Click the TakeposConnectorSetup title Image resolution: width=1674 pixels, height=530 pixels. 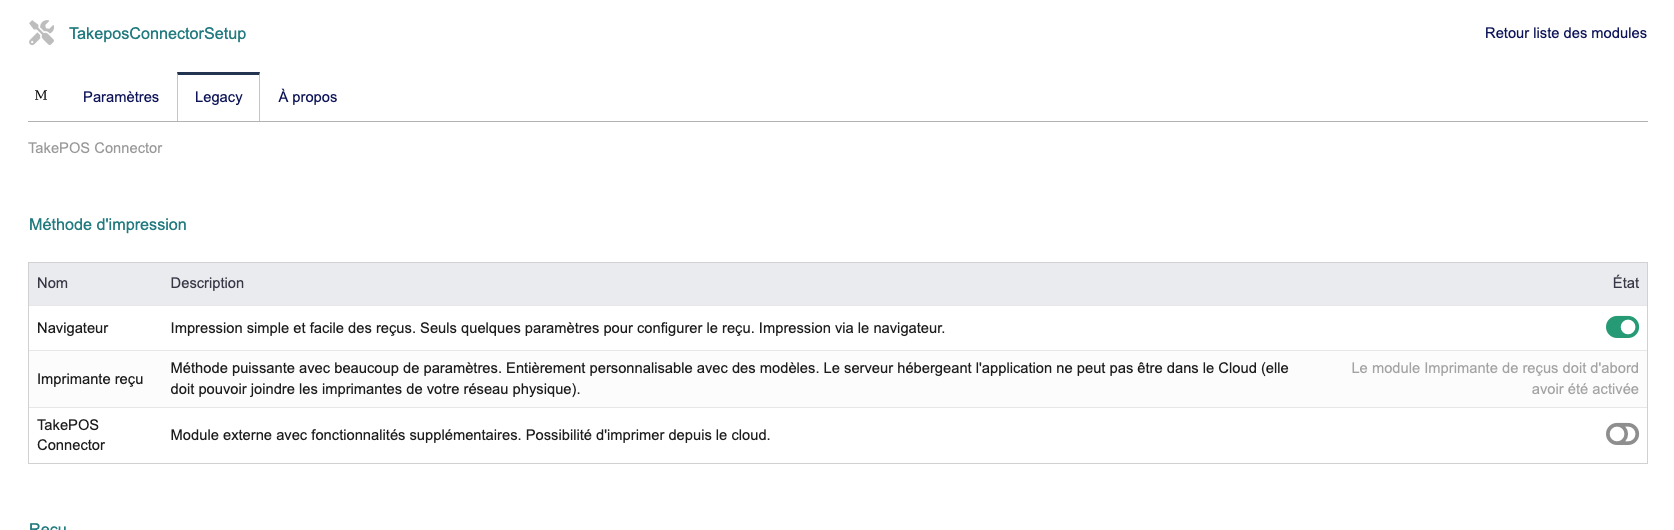[157, 34]
